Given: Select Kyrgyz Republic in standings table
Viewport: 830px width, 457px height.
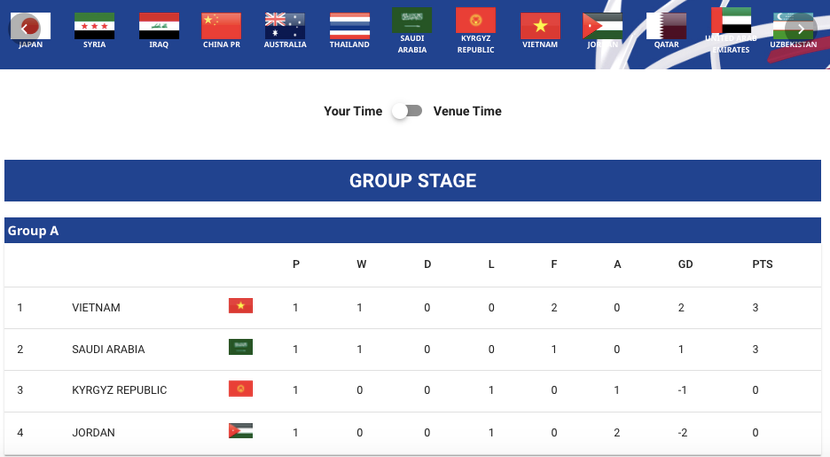Looking at the screenshot, I should [119, 390].
